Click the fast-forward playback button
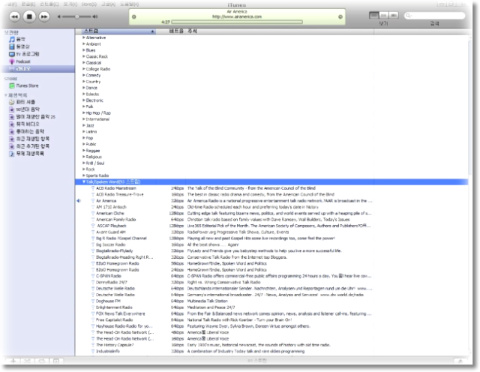This screenshot has height=372, width=480. (x=44, y=16)
